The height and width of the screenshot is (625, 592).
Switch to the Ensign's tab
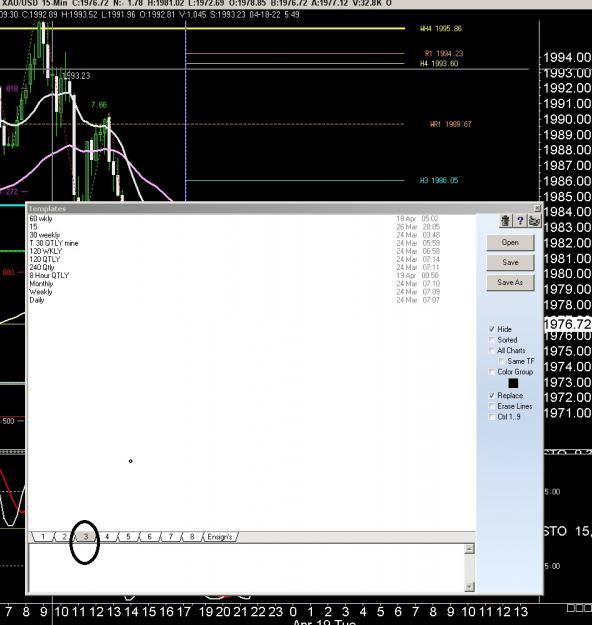point(220,537)
